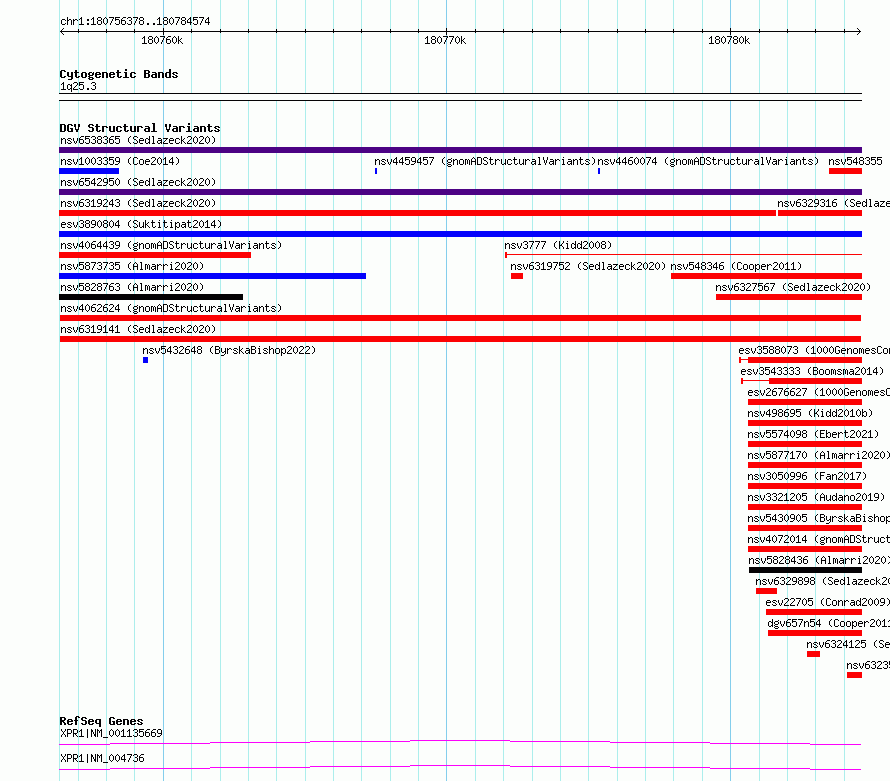Open the nsv6329316 variant label
Viewport: 890px width, 781px height.
(x=833, y=203)
